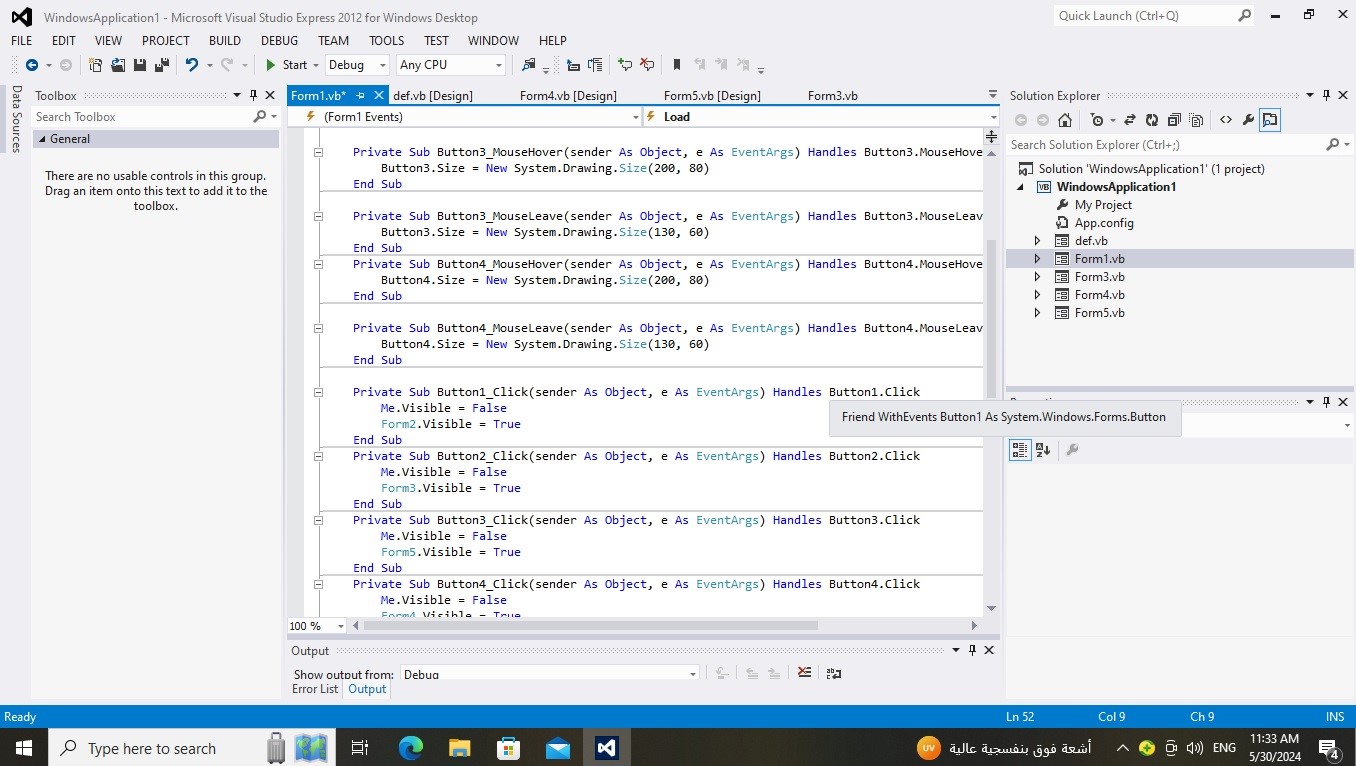Open Properties with the wrench icon
Image resolution: width=1356 pixels, height=766 pixels.
click(x=1248, y=120)
